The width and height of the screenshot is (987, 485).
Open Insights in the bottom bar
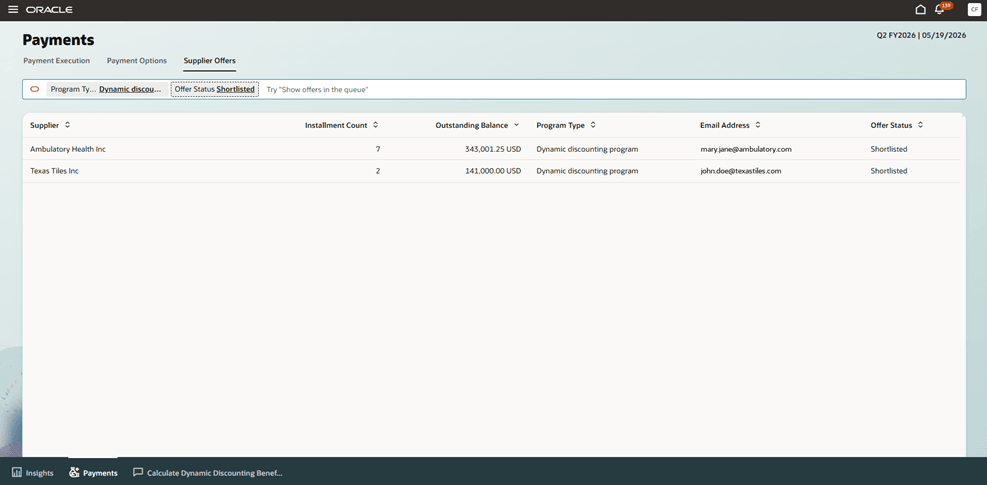pyautogui.click(x=33, y=473)
